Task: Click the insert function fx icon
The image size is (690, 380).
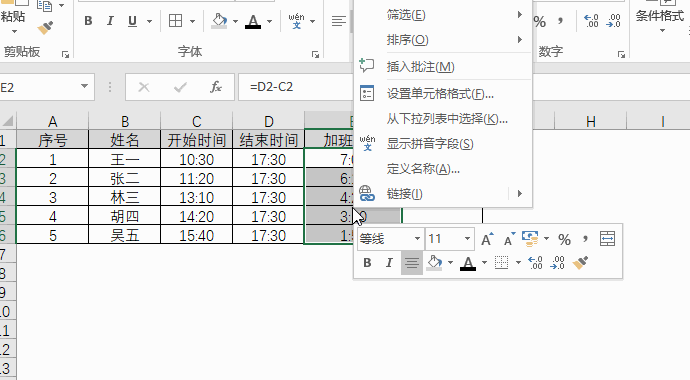Action: [x=216, y=87]
